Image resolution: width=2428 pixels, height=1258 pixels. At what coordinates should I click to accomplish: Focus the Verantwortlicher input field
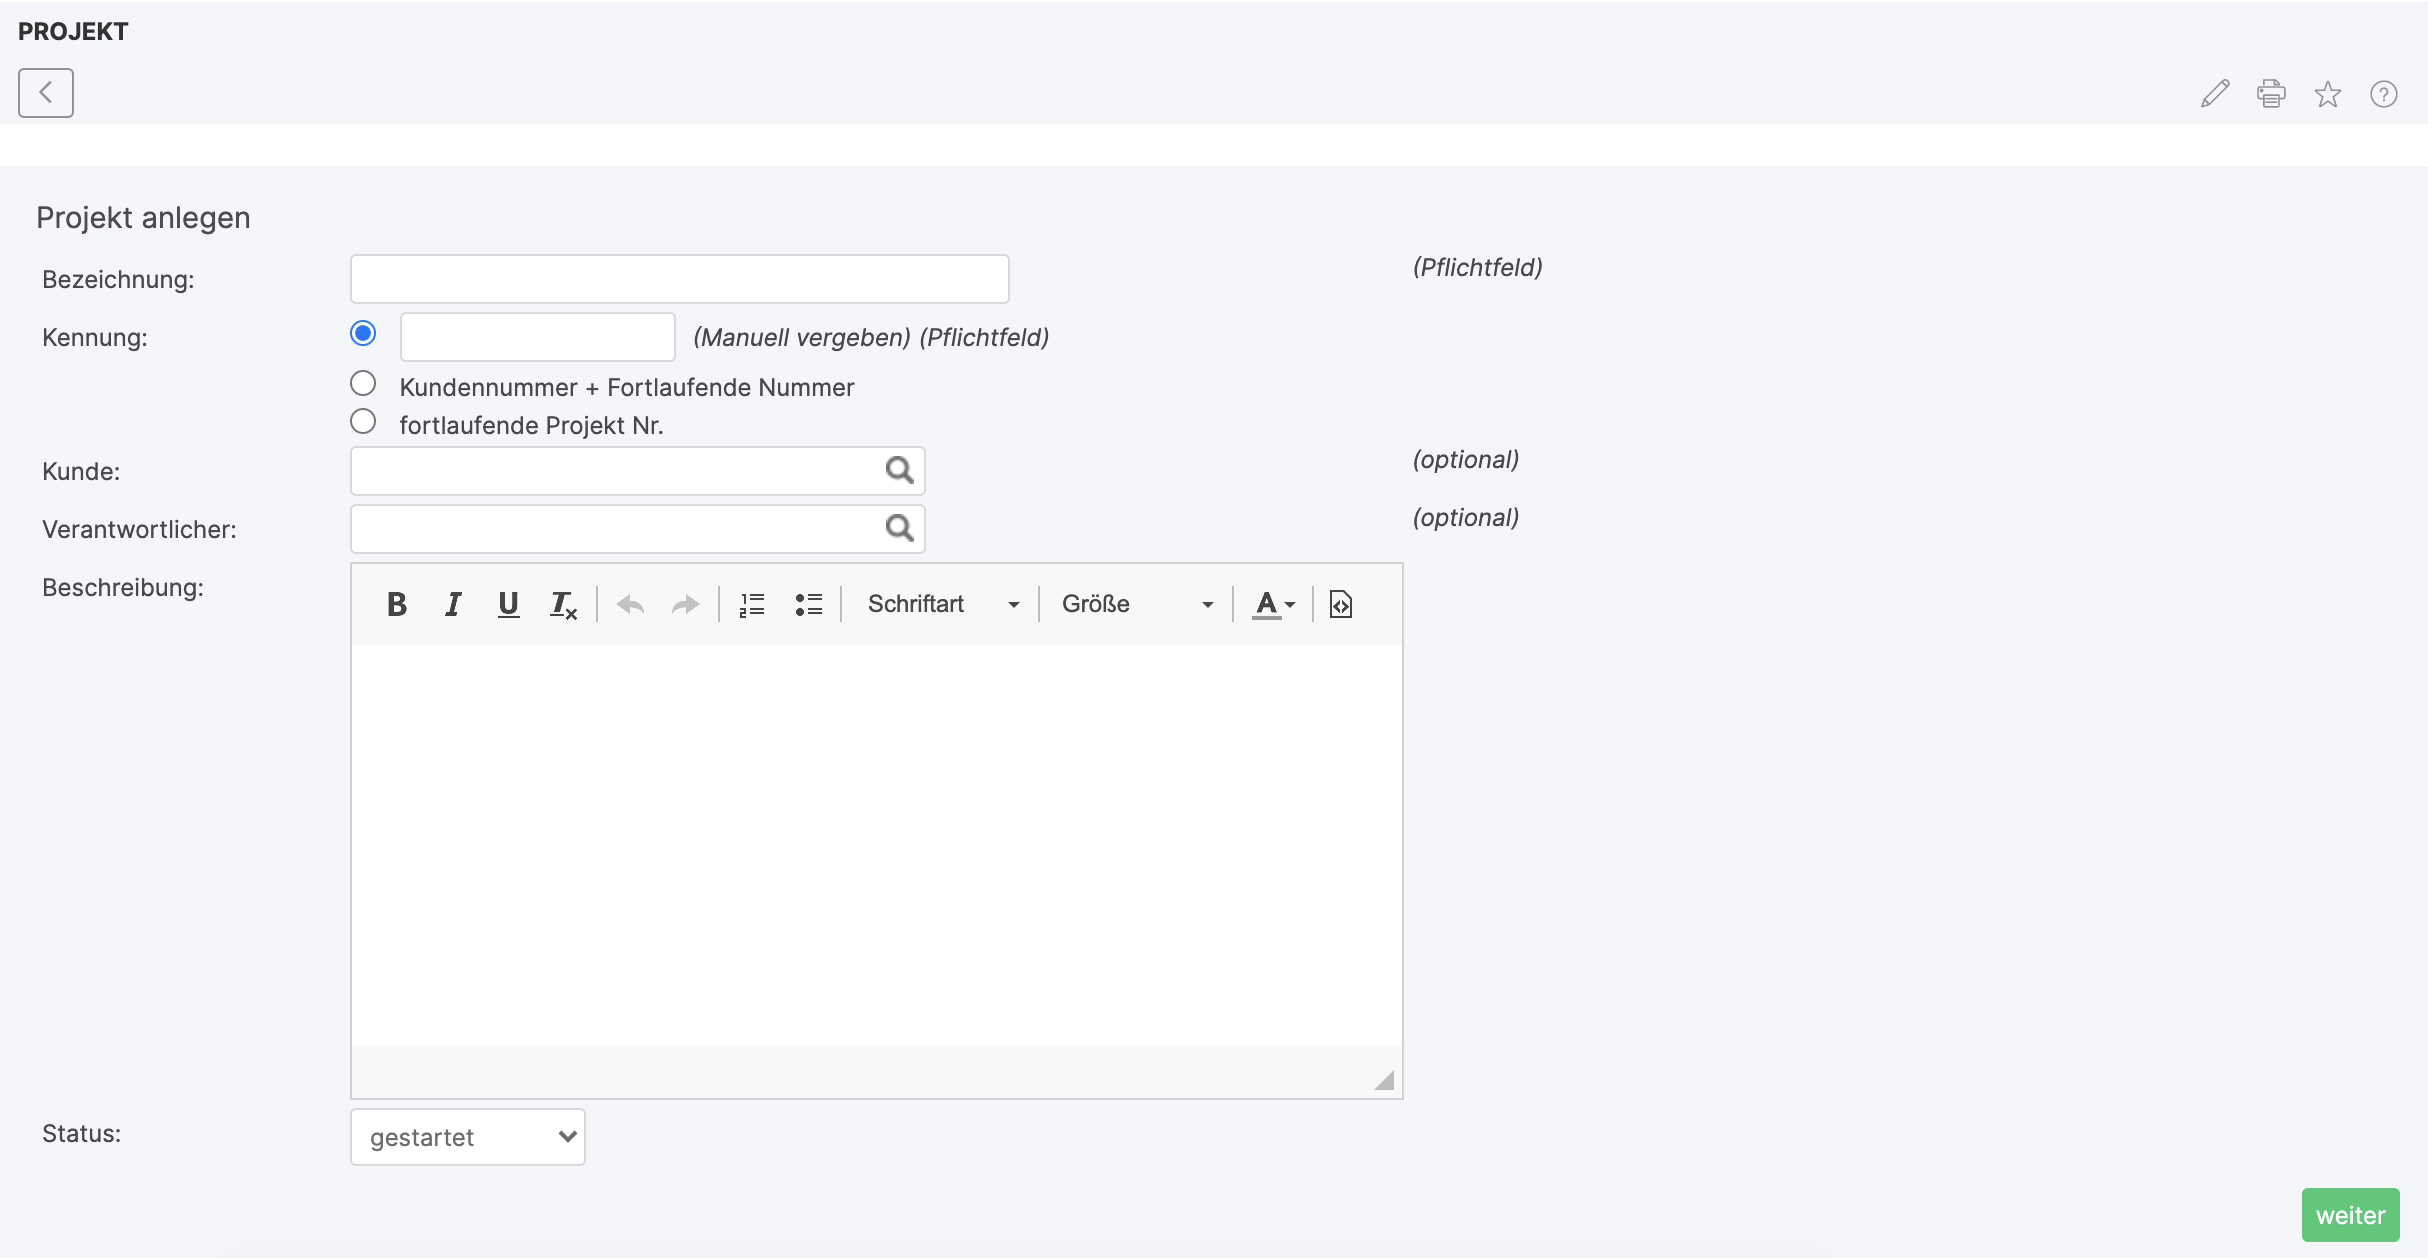(638, 529)
